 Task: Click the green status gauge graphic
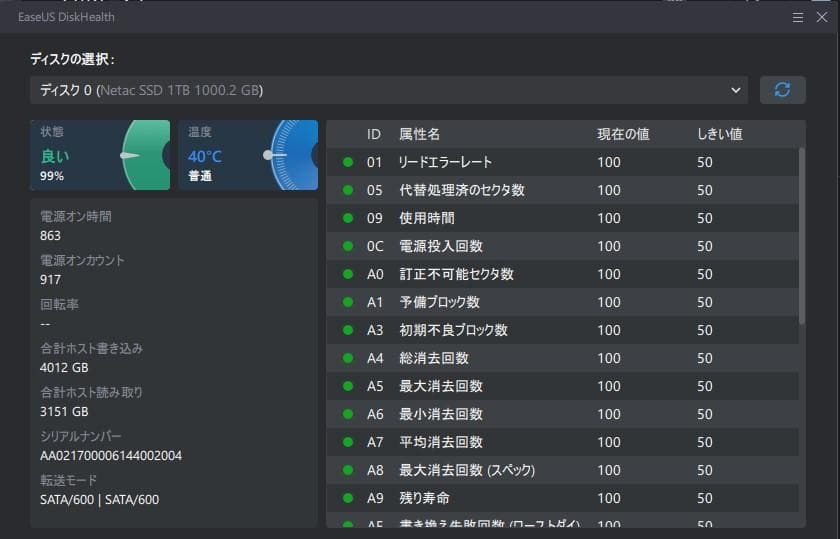(145, 155)
